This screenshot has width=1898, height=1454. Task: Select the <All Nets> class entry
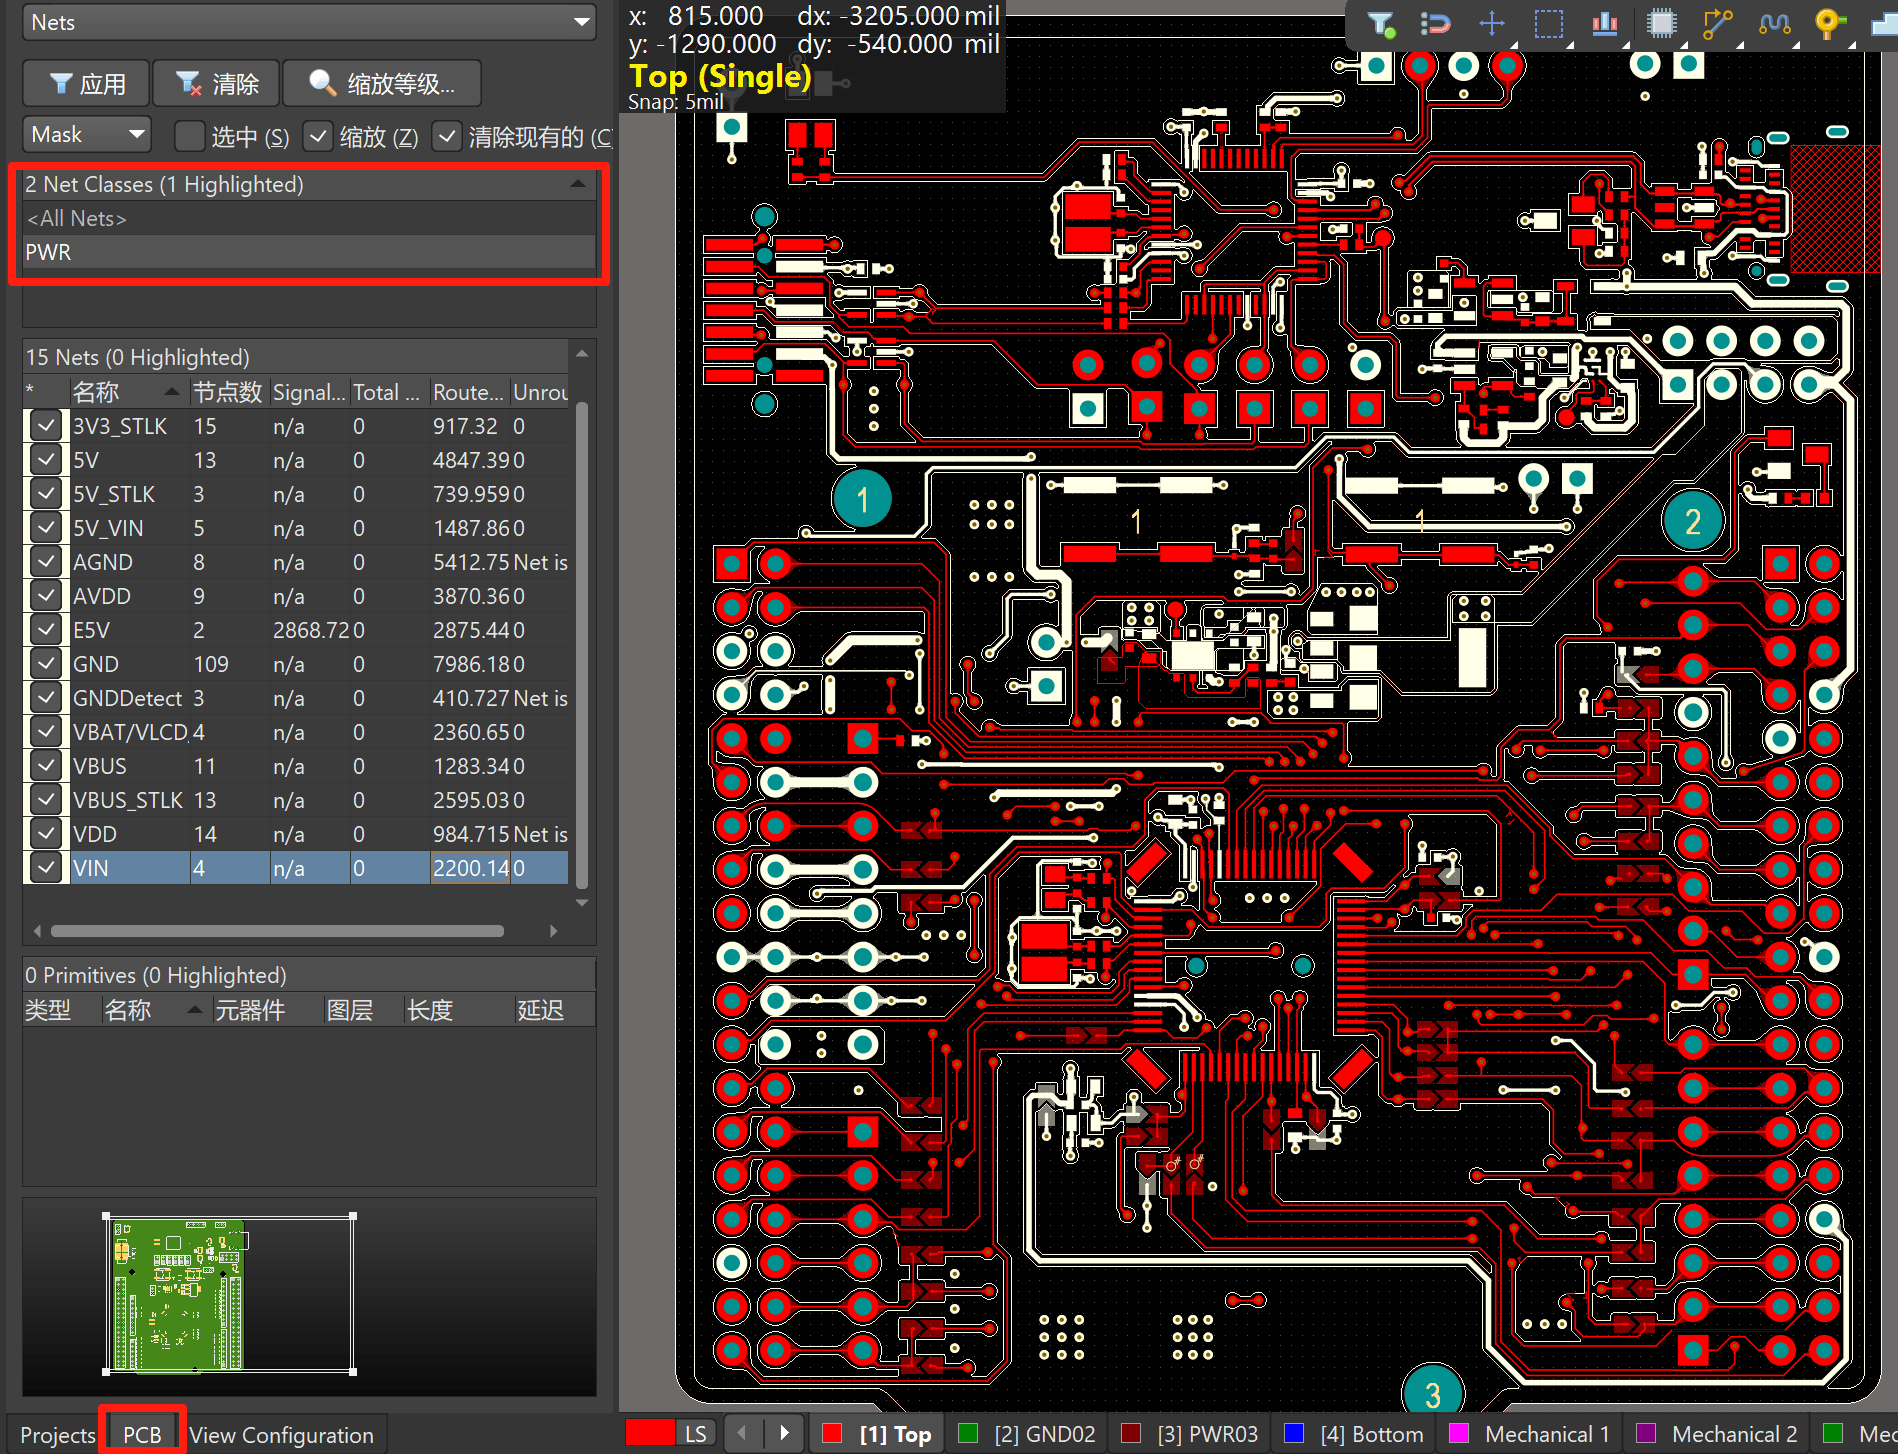tap(309, 218)
